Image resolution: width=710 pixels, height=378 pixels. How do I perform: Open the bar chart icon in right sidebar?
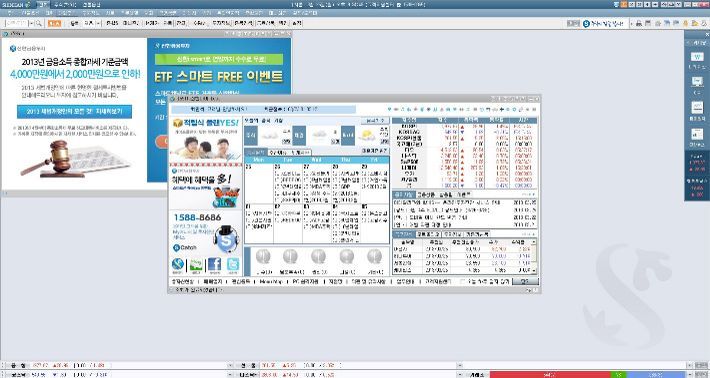(x=696, y=134)
